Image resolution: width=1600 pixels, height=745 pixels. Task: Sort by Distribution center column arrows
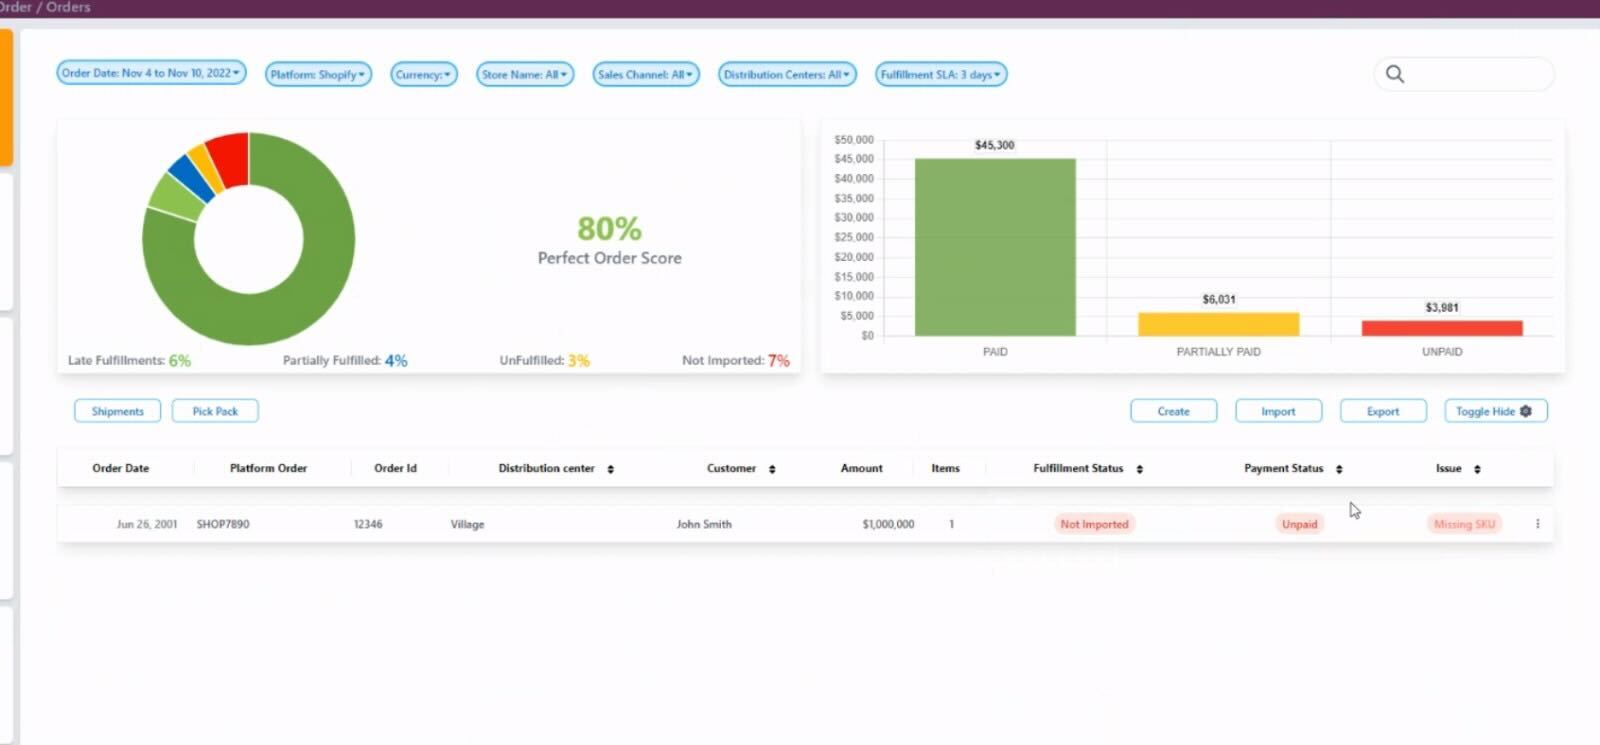click(610, 469)
